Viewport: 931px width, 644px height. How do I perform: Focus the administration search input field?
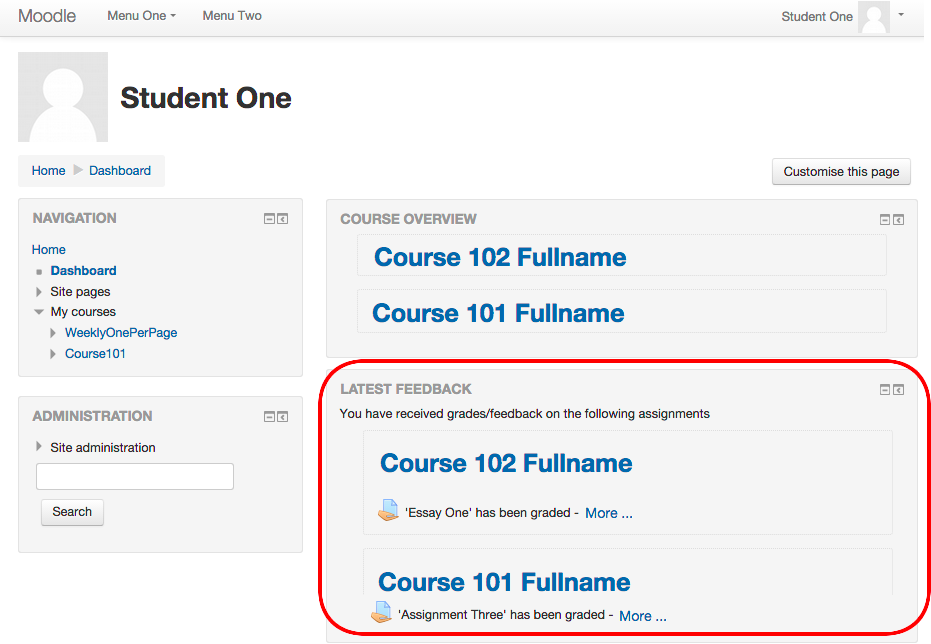[135, 477]
